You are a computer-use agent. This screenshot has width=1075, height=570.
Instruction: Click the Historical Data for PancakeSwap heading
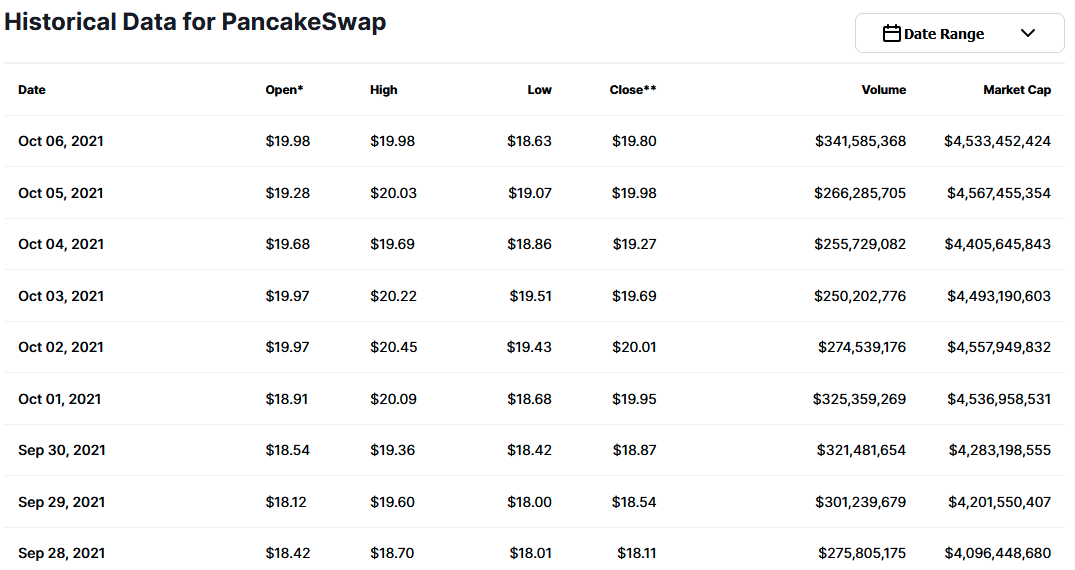pos(195,22)
